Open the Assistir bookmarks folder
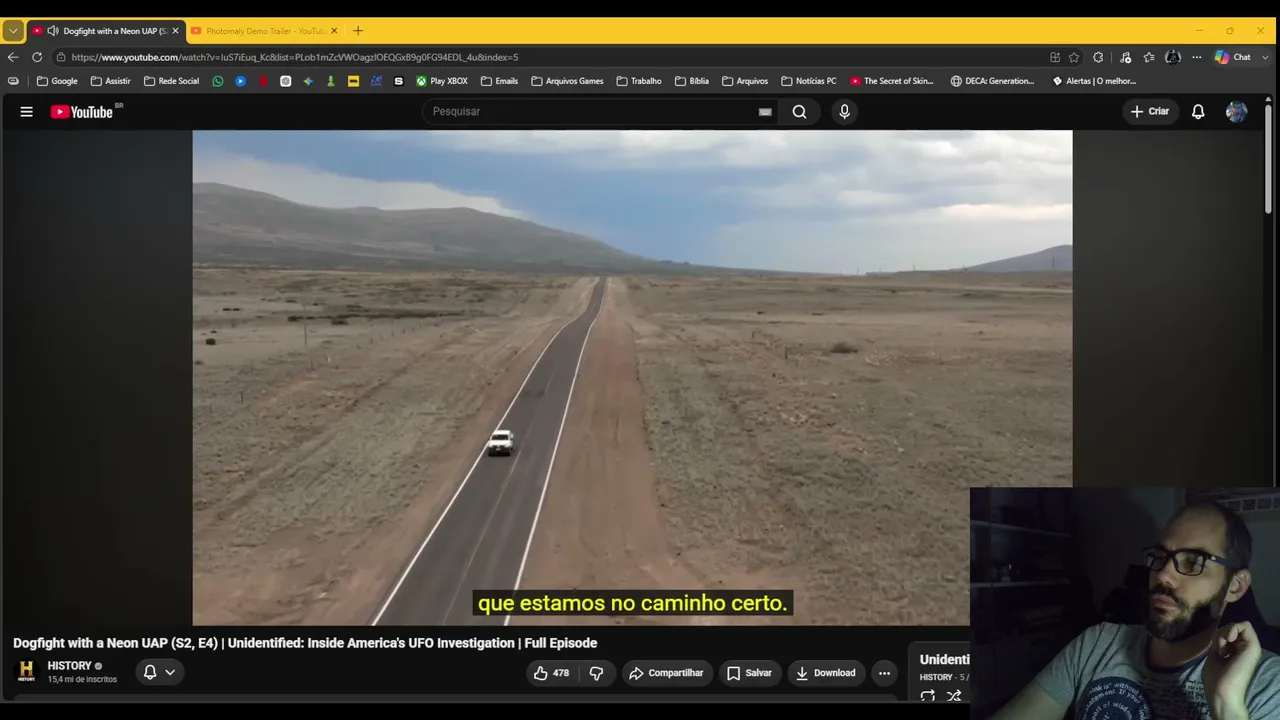Viewport: 1280px width, 720px height. click(110, 81)
